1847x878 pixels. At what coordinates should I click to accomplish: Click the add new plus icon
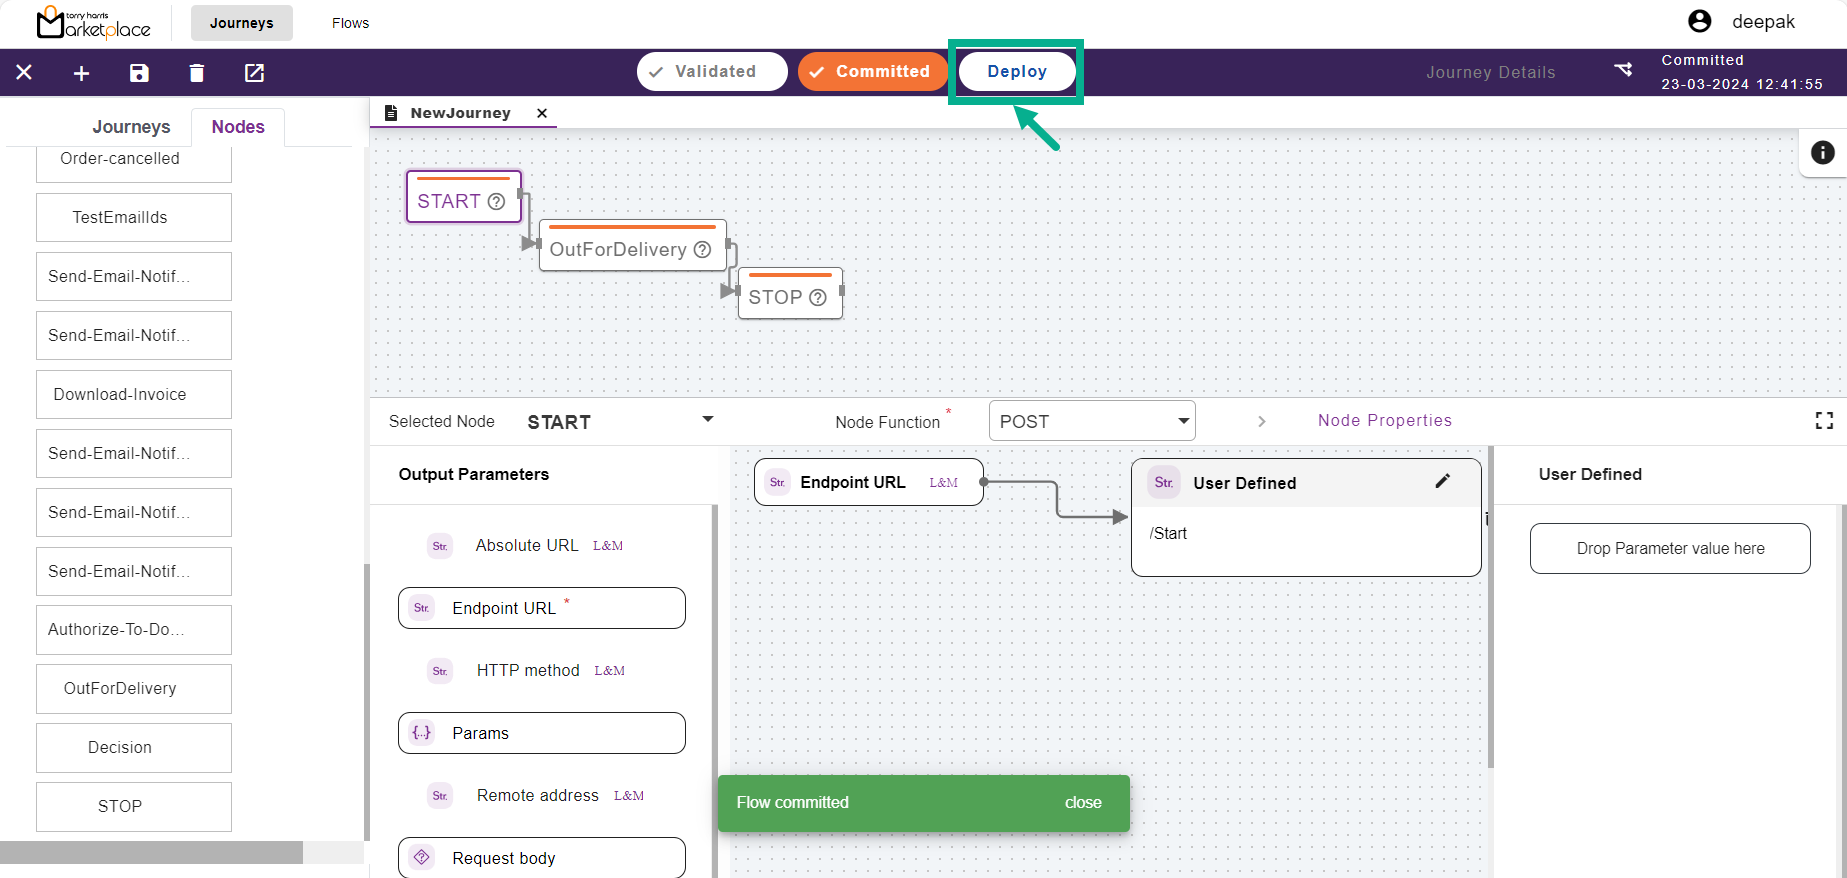82,73
